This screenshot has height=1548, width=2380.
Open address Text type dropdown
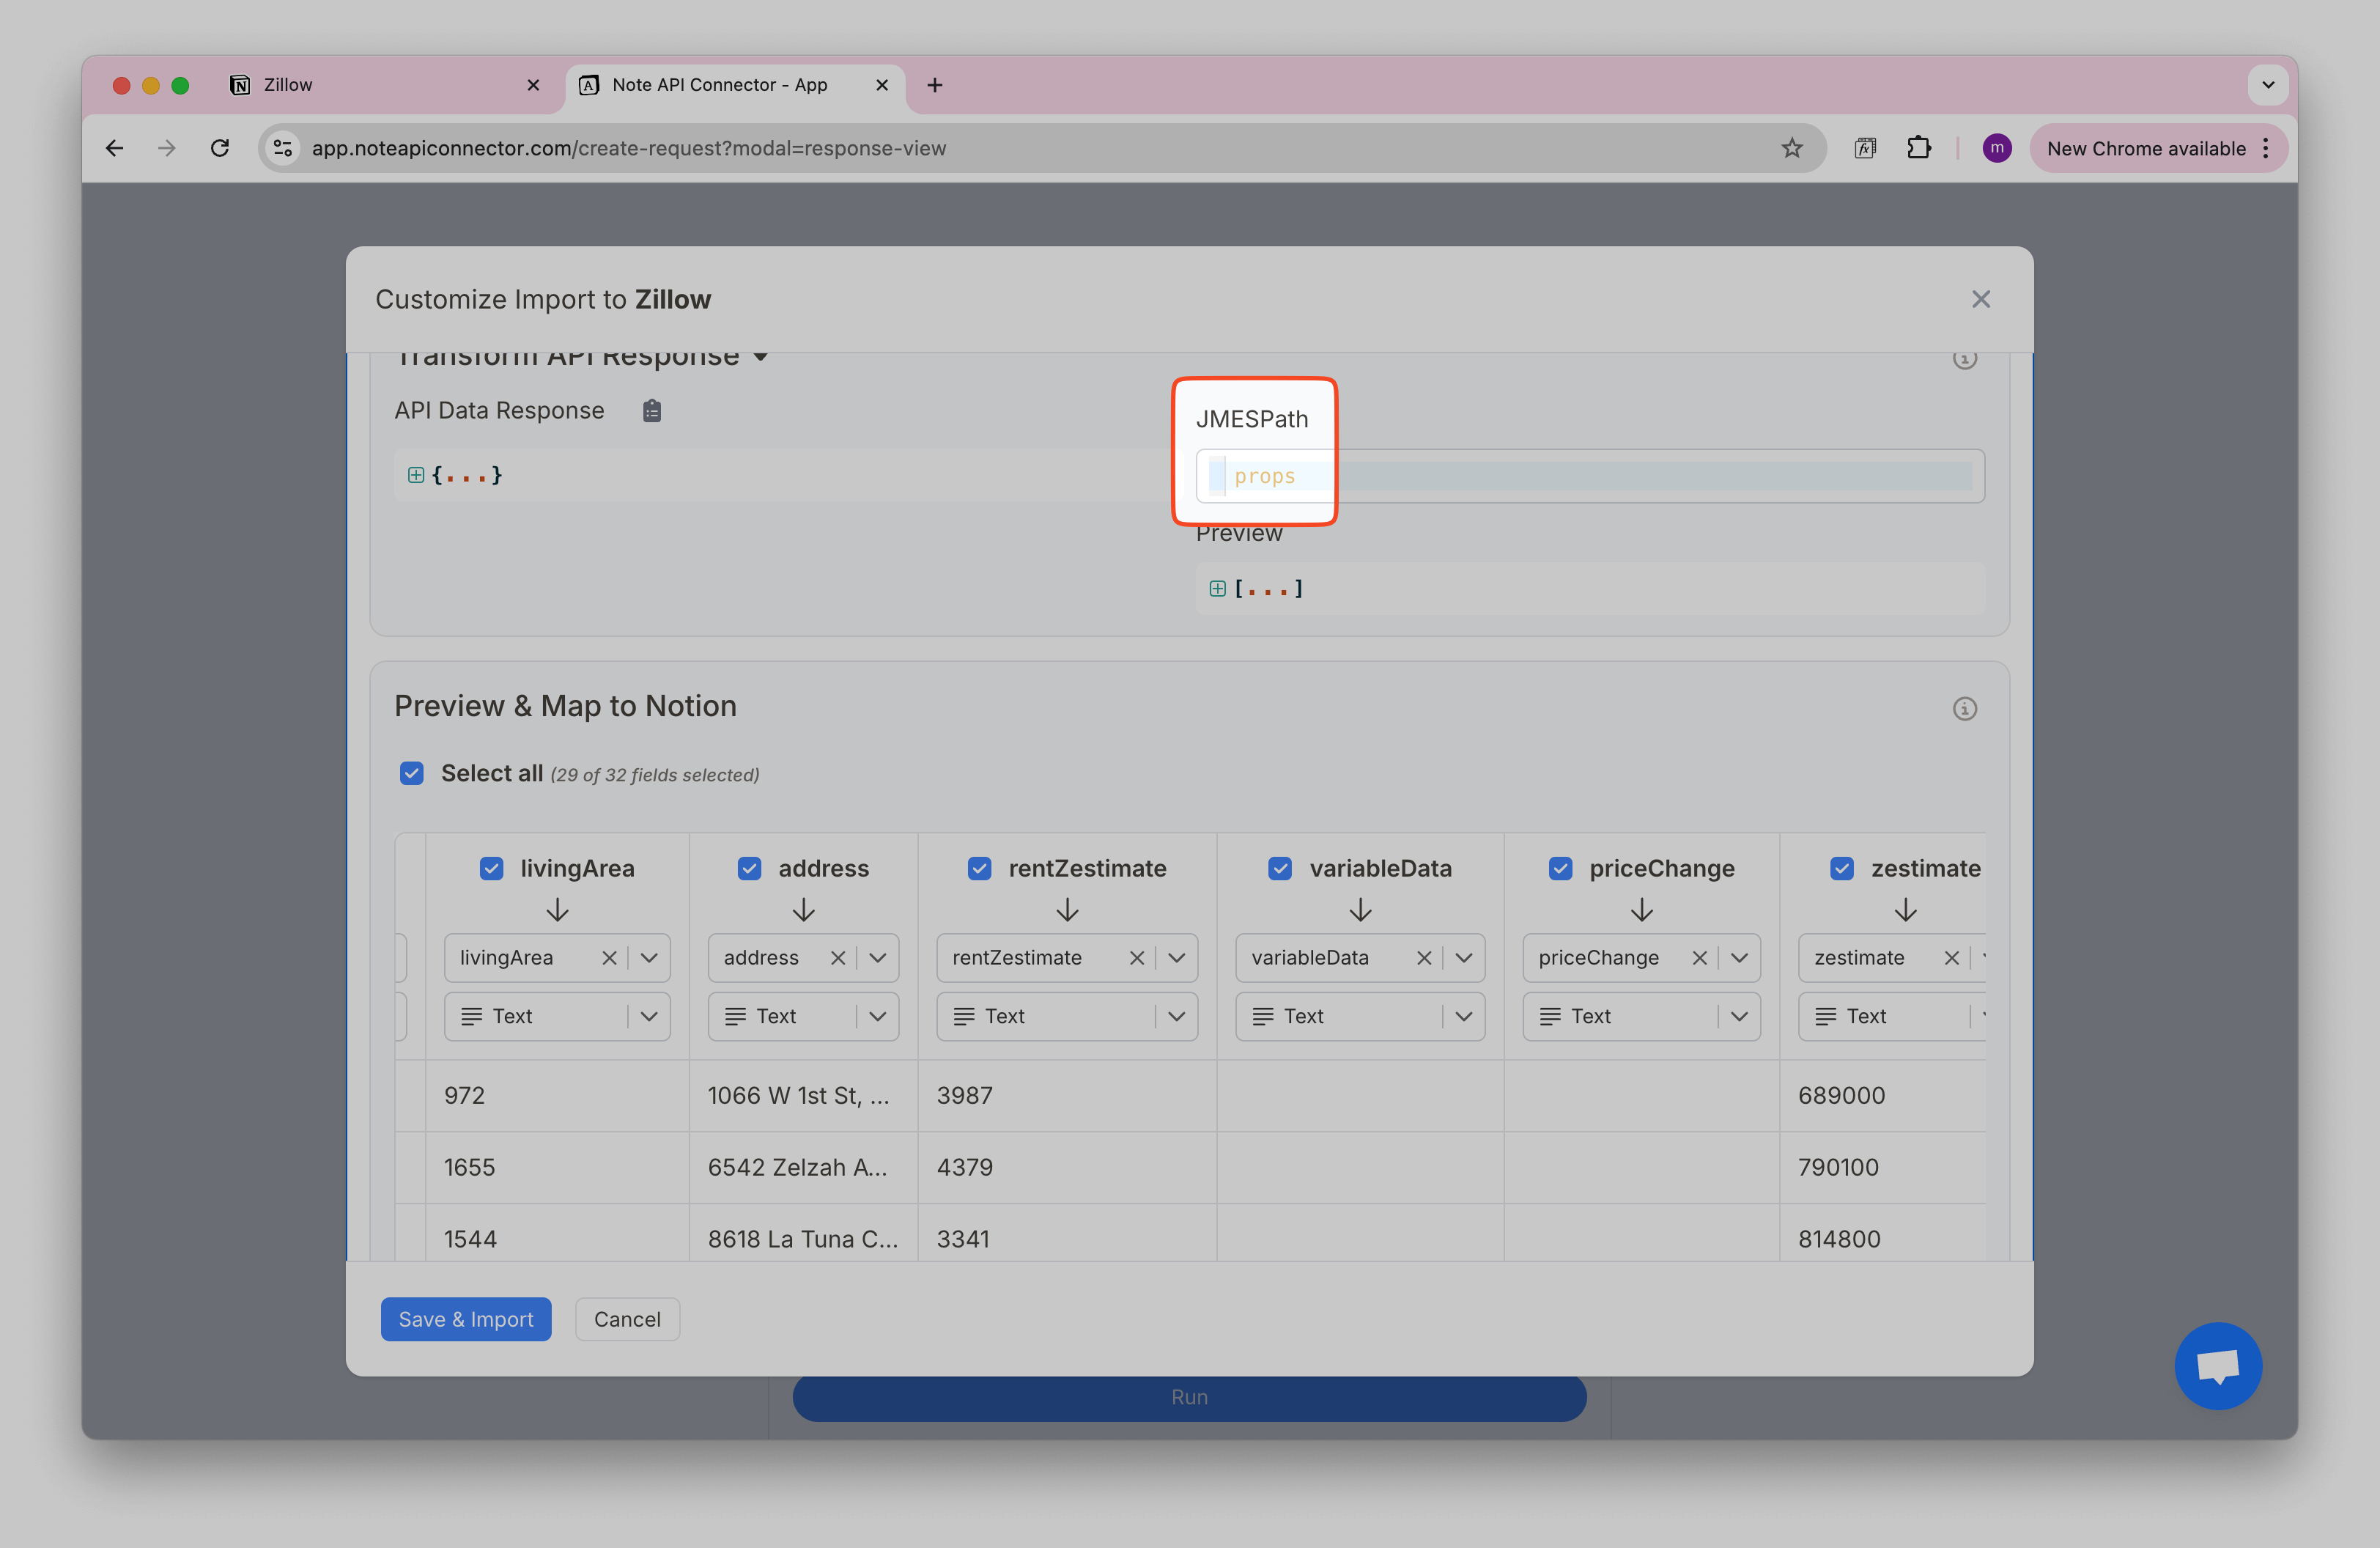[803, 1016]
